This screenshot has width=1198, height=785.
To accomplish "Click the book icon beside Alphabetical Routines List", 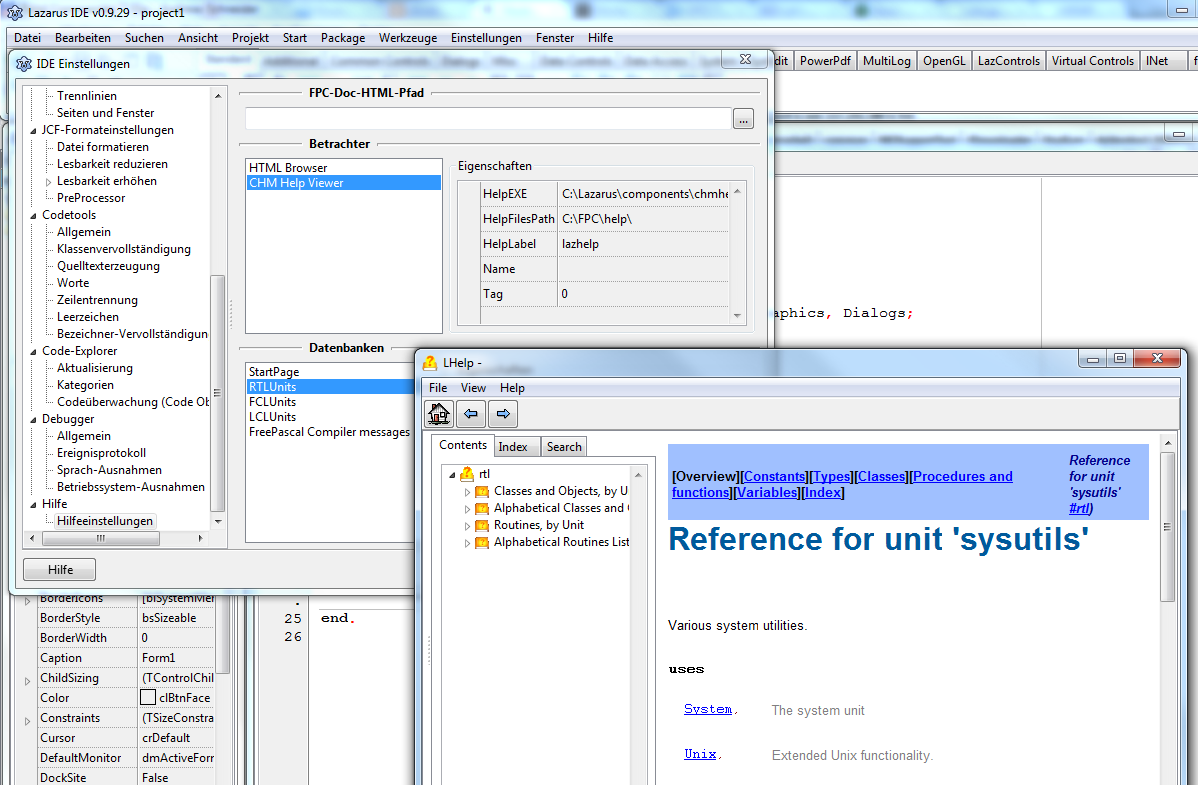I will click(x=482, y=542).
